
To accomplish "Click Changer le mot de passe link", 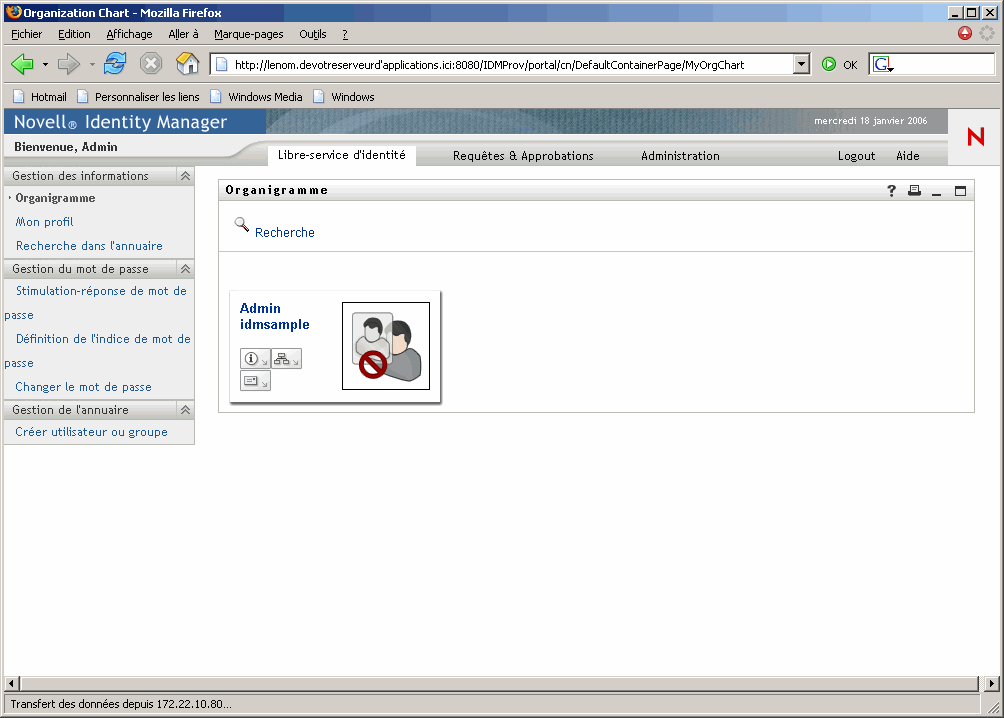I will [83, 387].
